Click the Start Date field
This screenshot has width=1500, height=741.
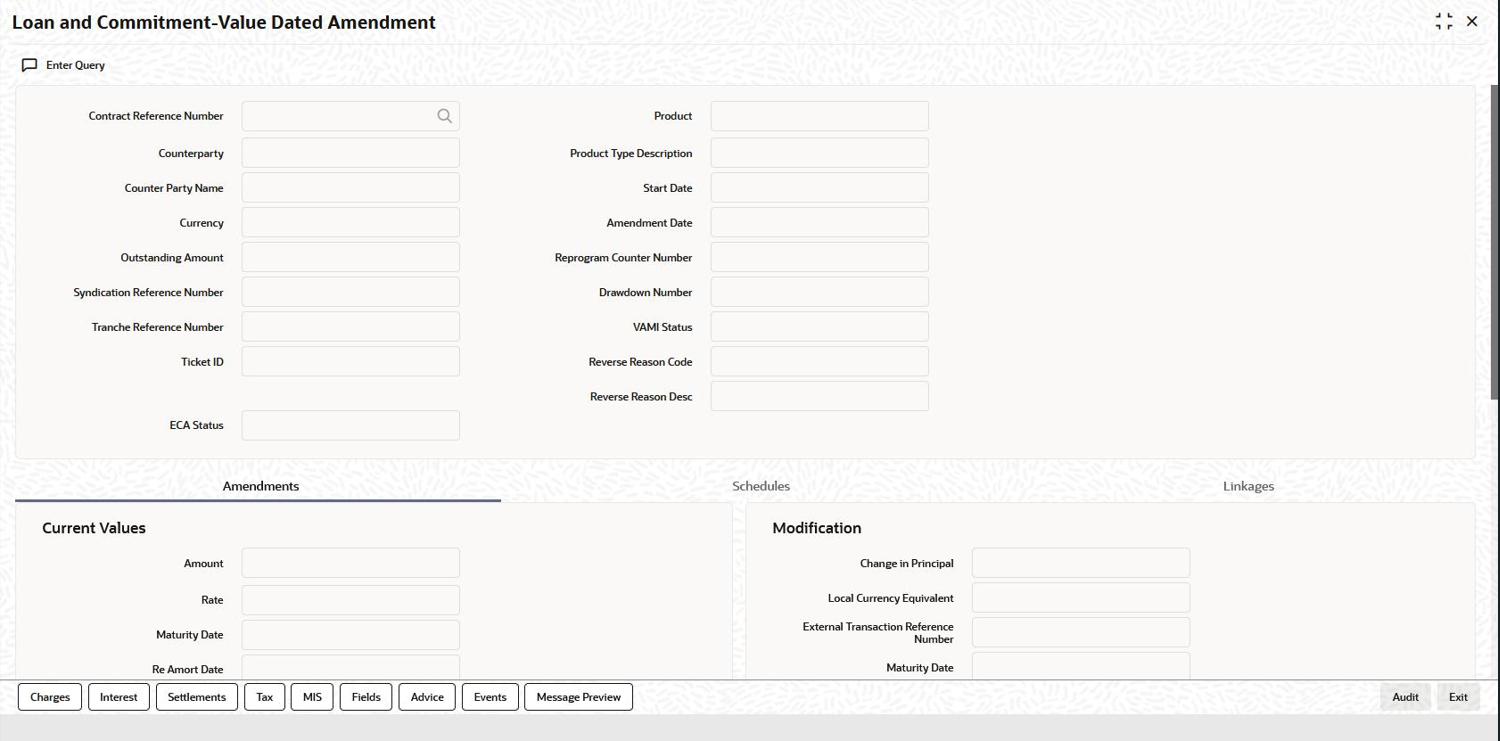click(819, 188)
